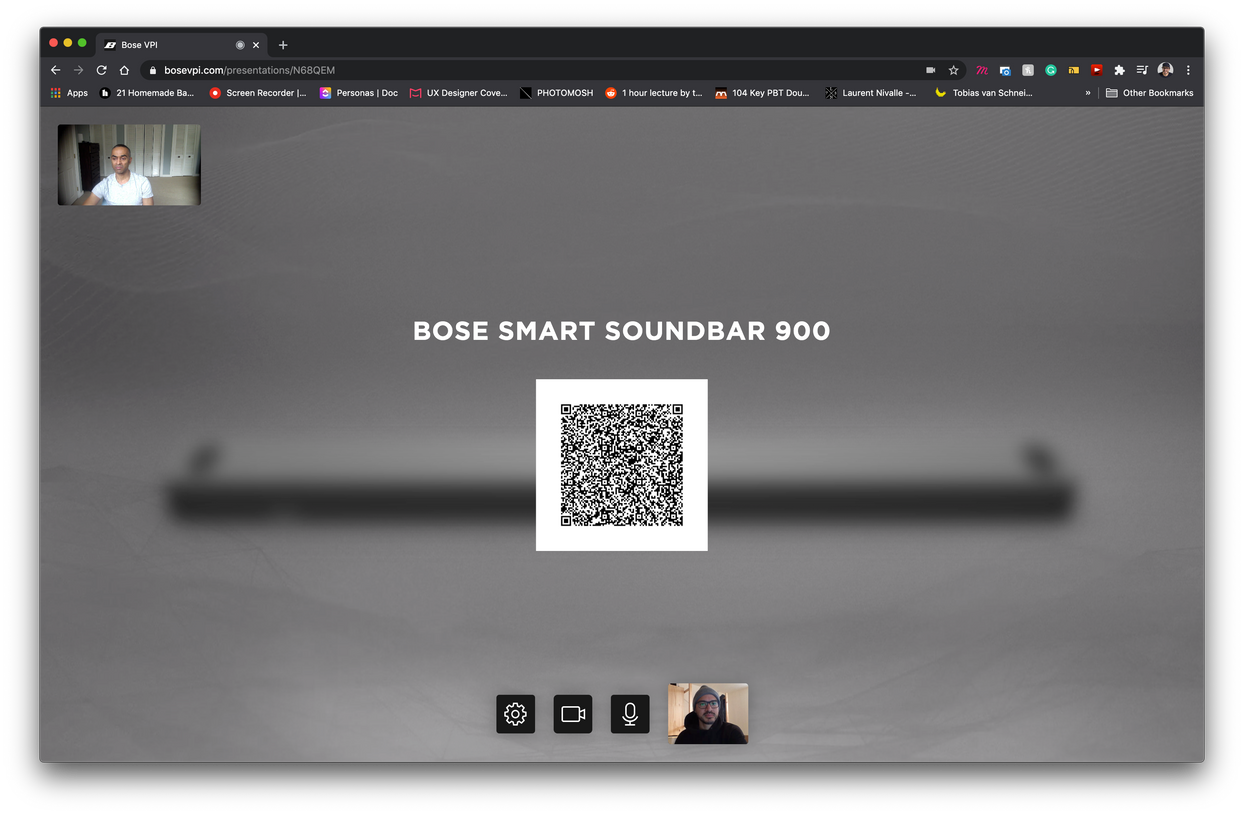
Task: Open the 21 Homemade Ba... bookmark
Action: [146, 93]
